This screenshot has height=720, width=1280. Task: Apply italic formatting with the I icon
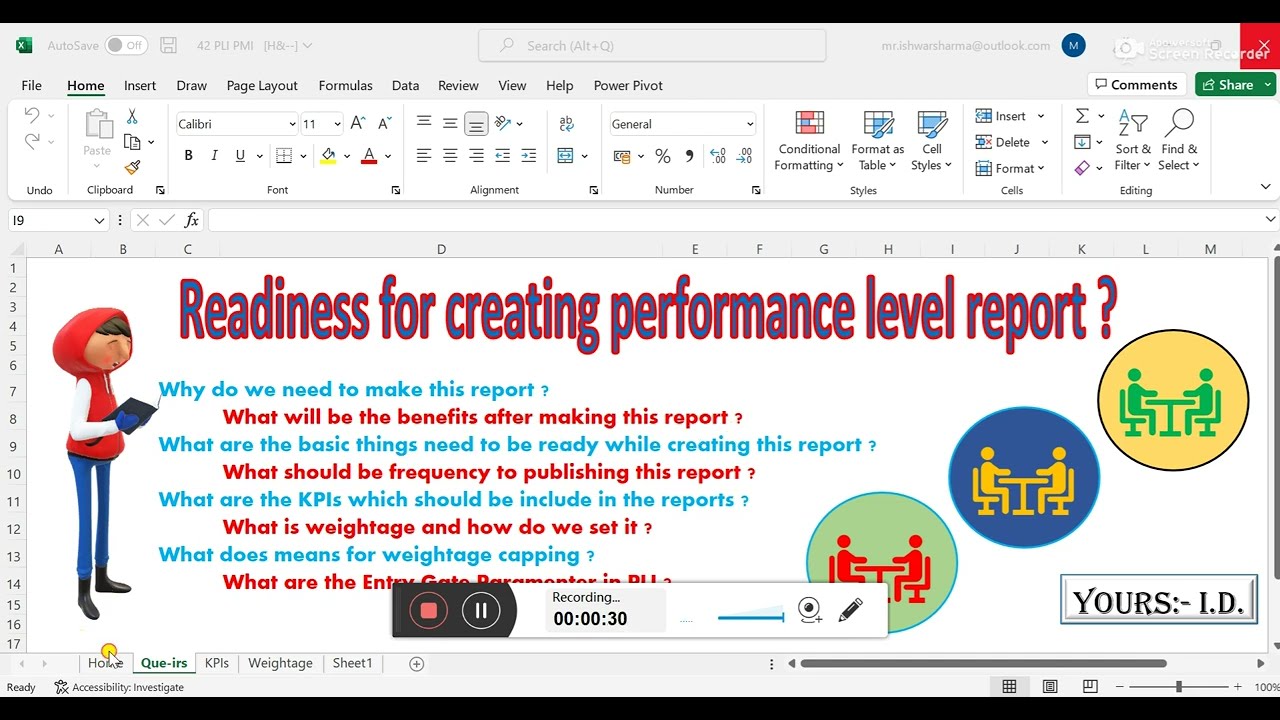(x=214, y=155)
